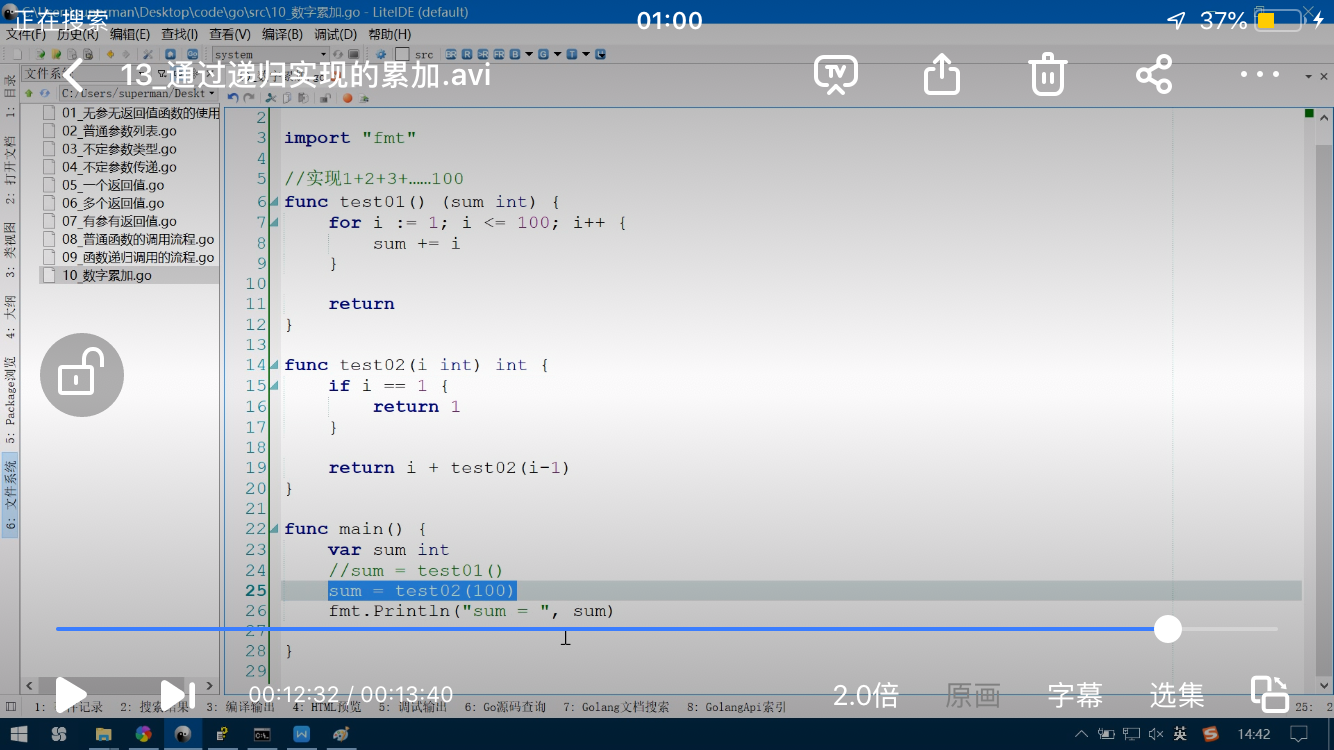Click the gear icon next to src checkbox
Viewport: 1334px width, 750px height.
click(381, 54)
